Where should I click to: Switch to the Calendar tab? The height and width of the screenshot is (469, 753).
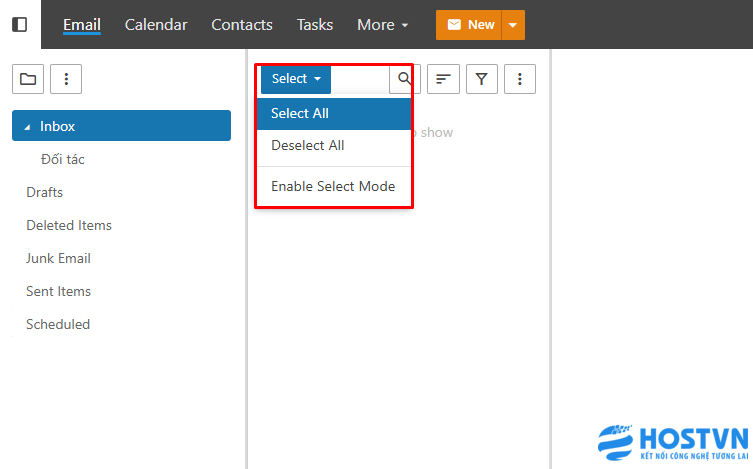[156, 24]
